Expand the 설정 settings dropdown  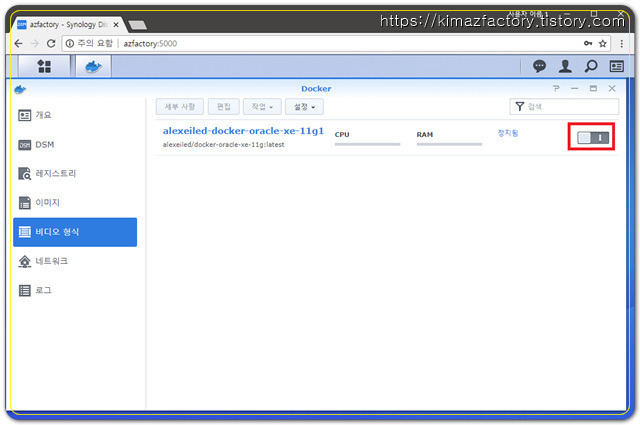point(304,107)
